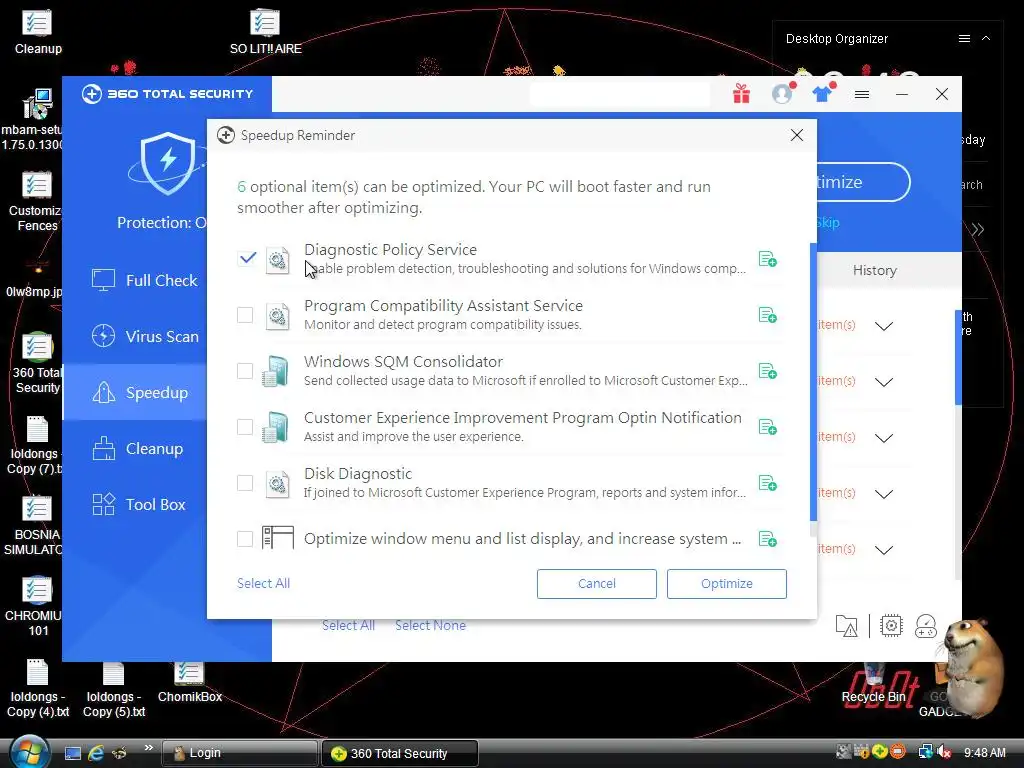This screenshot has height=768, width=1024.
Task: Click add-to-ignore icon for Diagnostic Policy Service
Action: pyautogui.click(x=767, y=259)
